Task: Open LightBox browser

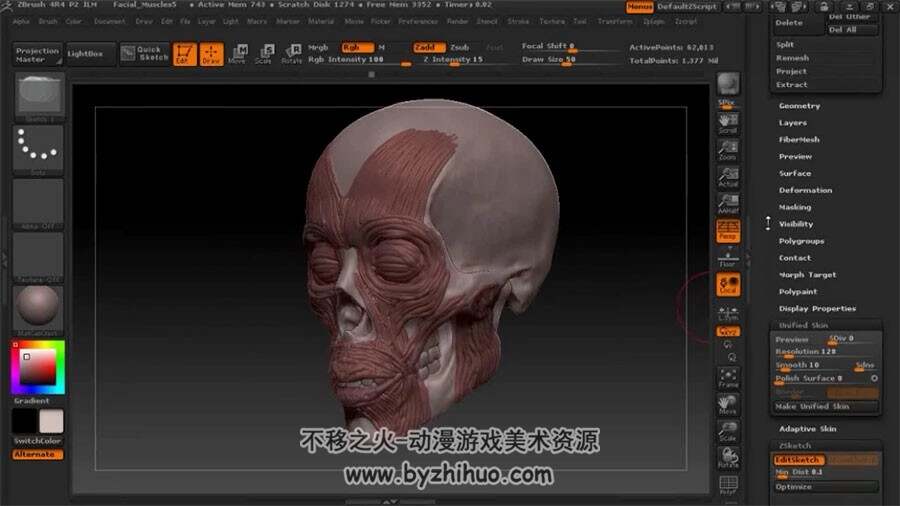Action: pos(91,54)
